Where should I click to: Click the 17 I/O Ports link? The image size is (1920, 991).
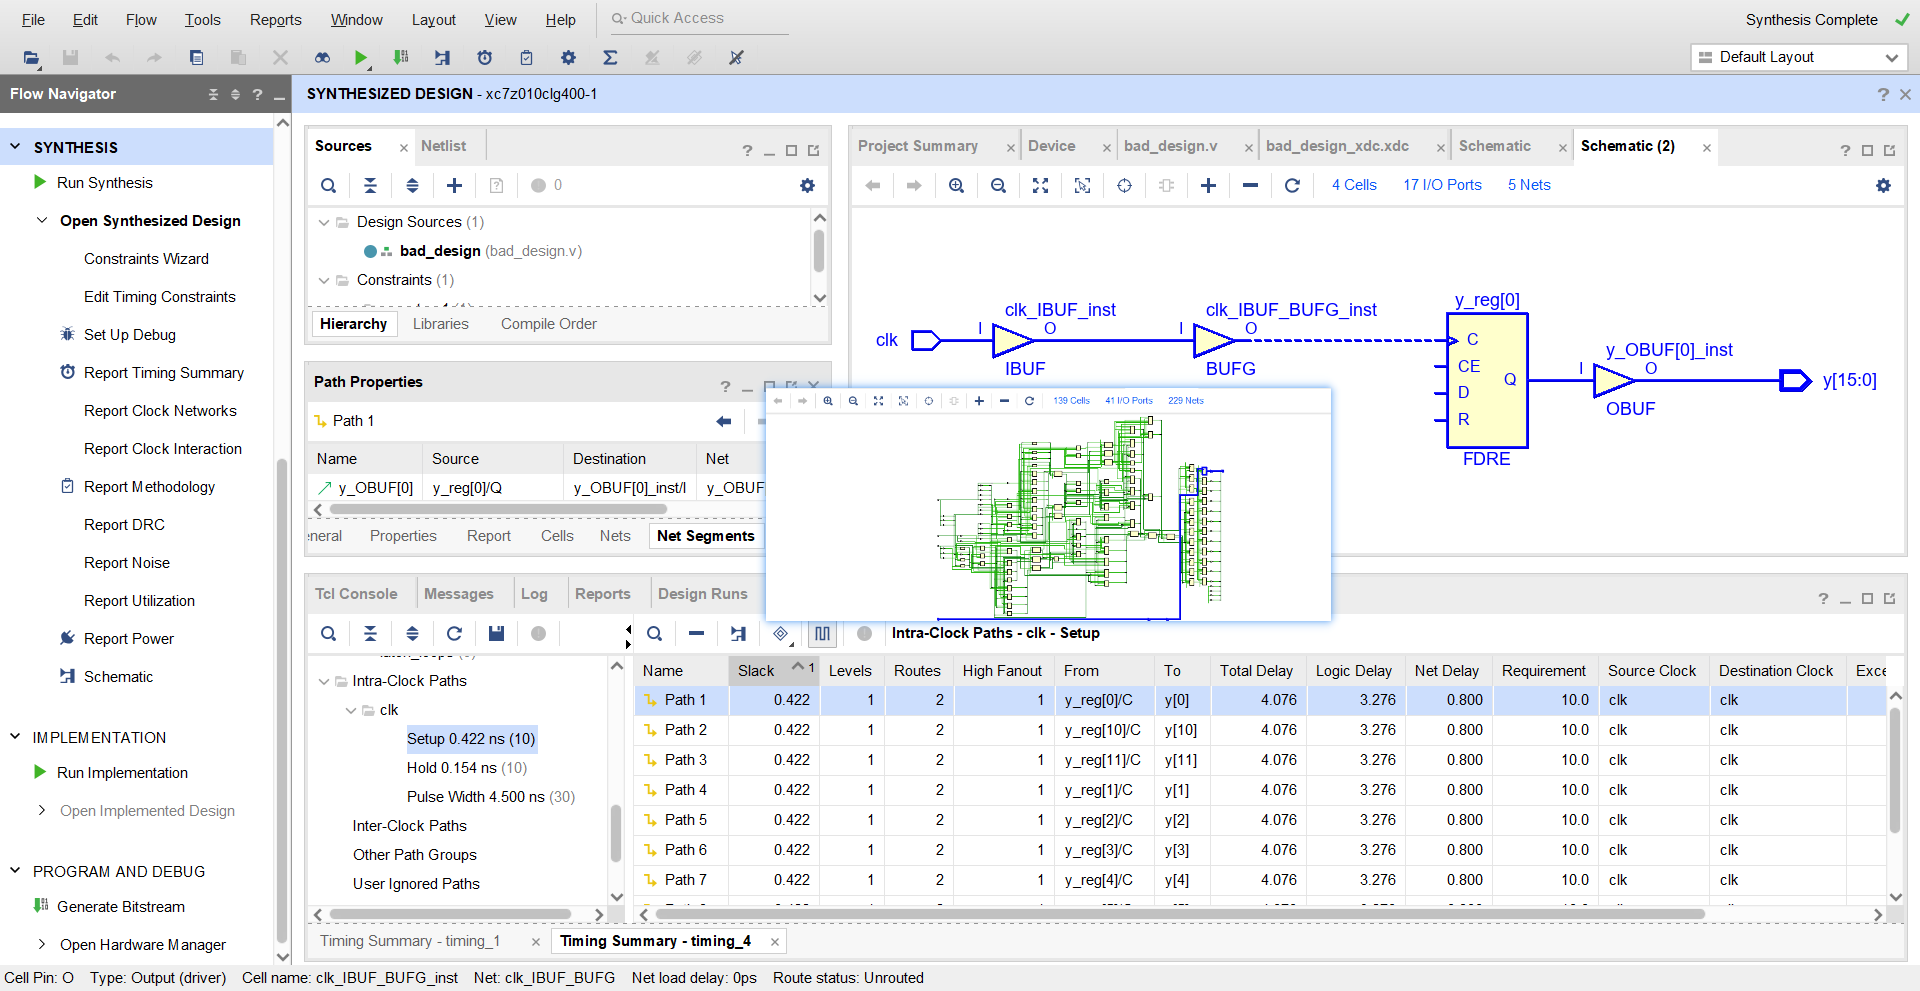pos(1442,185)
